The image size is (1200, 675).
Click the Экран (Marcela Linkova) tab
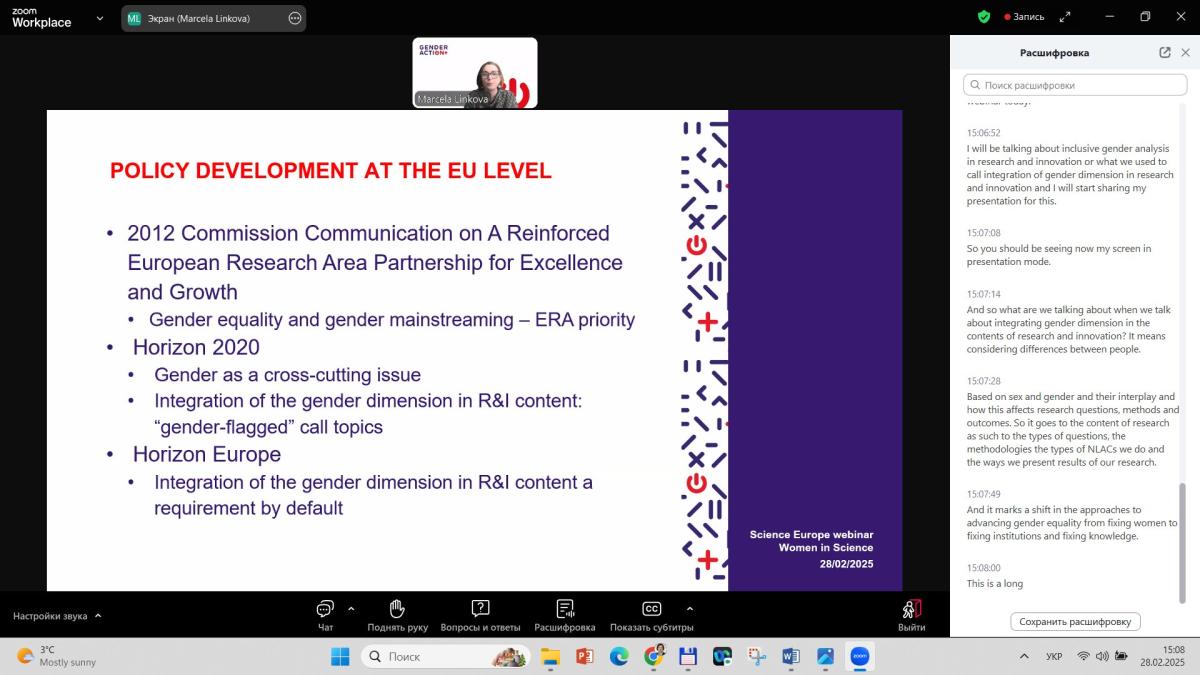tap(198, 18)
